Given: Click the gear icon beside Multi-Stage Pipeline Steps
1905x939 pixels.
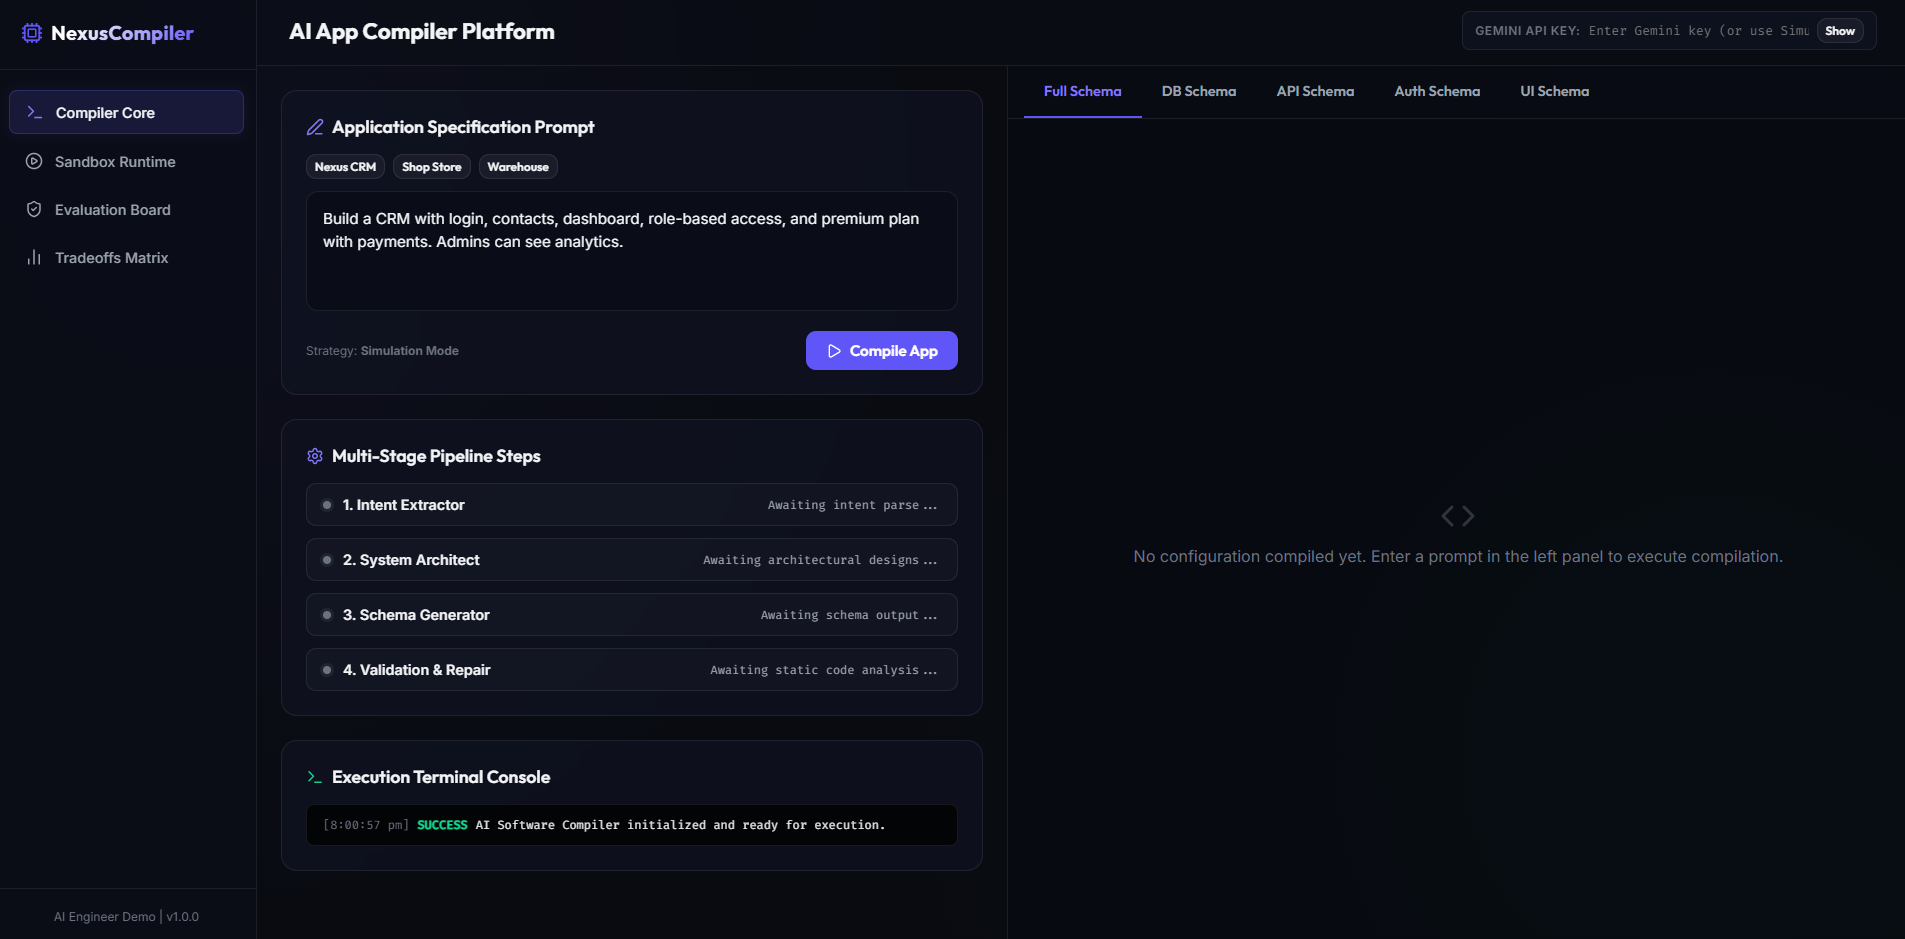Looking at the screenshot, I should click(x=315, y=456).
